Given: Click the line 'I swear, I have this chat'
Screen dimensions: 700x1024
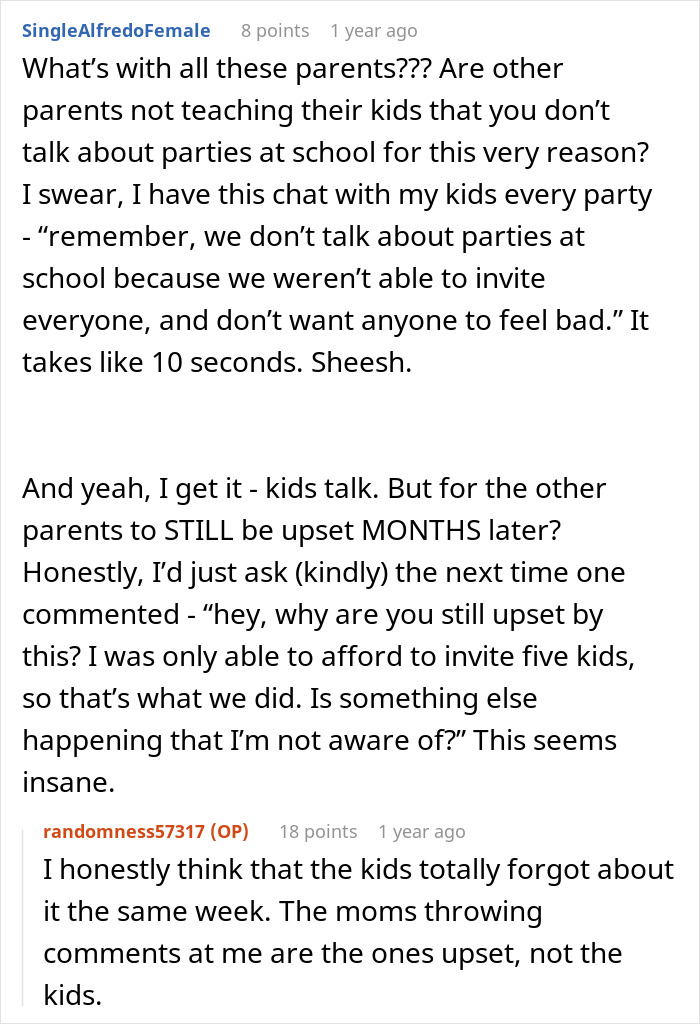Looking at the screenshot, I should [x=336, y=195].
